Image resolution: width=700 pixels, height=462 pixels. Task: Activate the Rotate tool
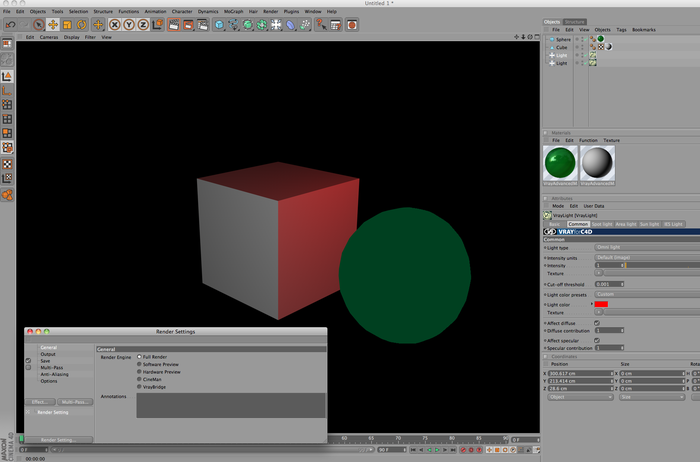pyautogui.click(x=81, y=25)
